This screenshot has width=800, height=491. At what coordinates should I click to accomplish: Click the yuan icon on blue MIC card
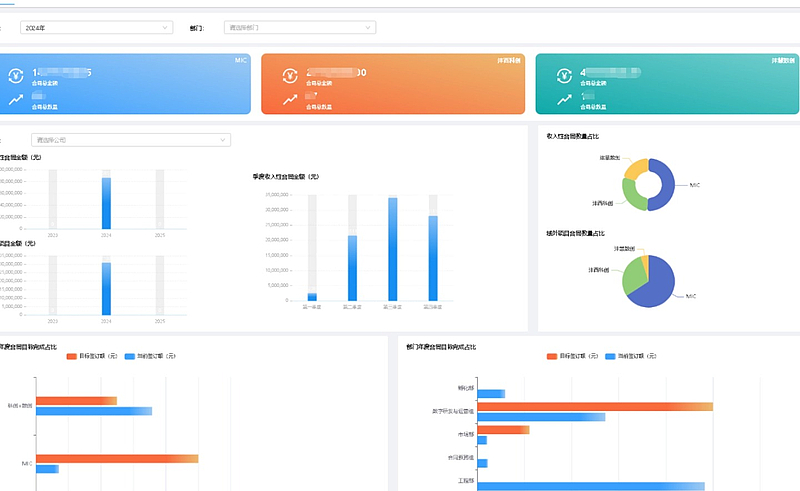16,75
